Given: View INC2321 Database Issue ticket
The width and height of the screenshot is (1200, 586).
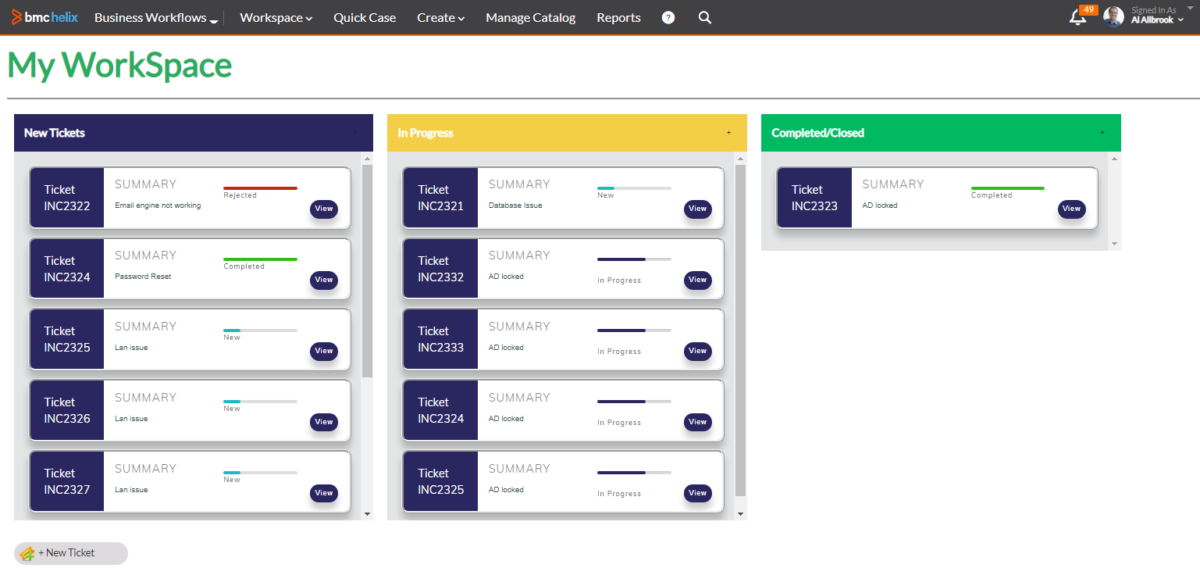Looking at the screenshot, I should [698, 209].
